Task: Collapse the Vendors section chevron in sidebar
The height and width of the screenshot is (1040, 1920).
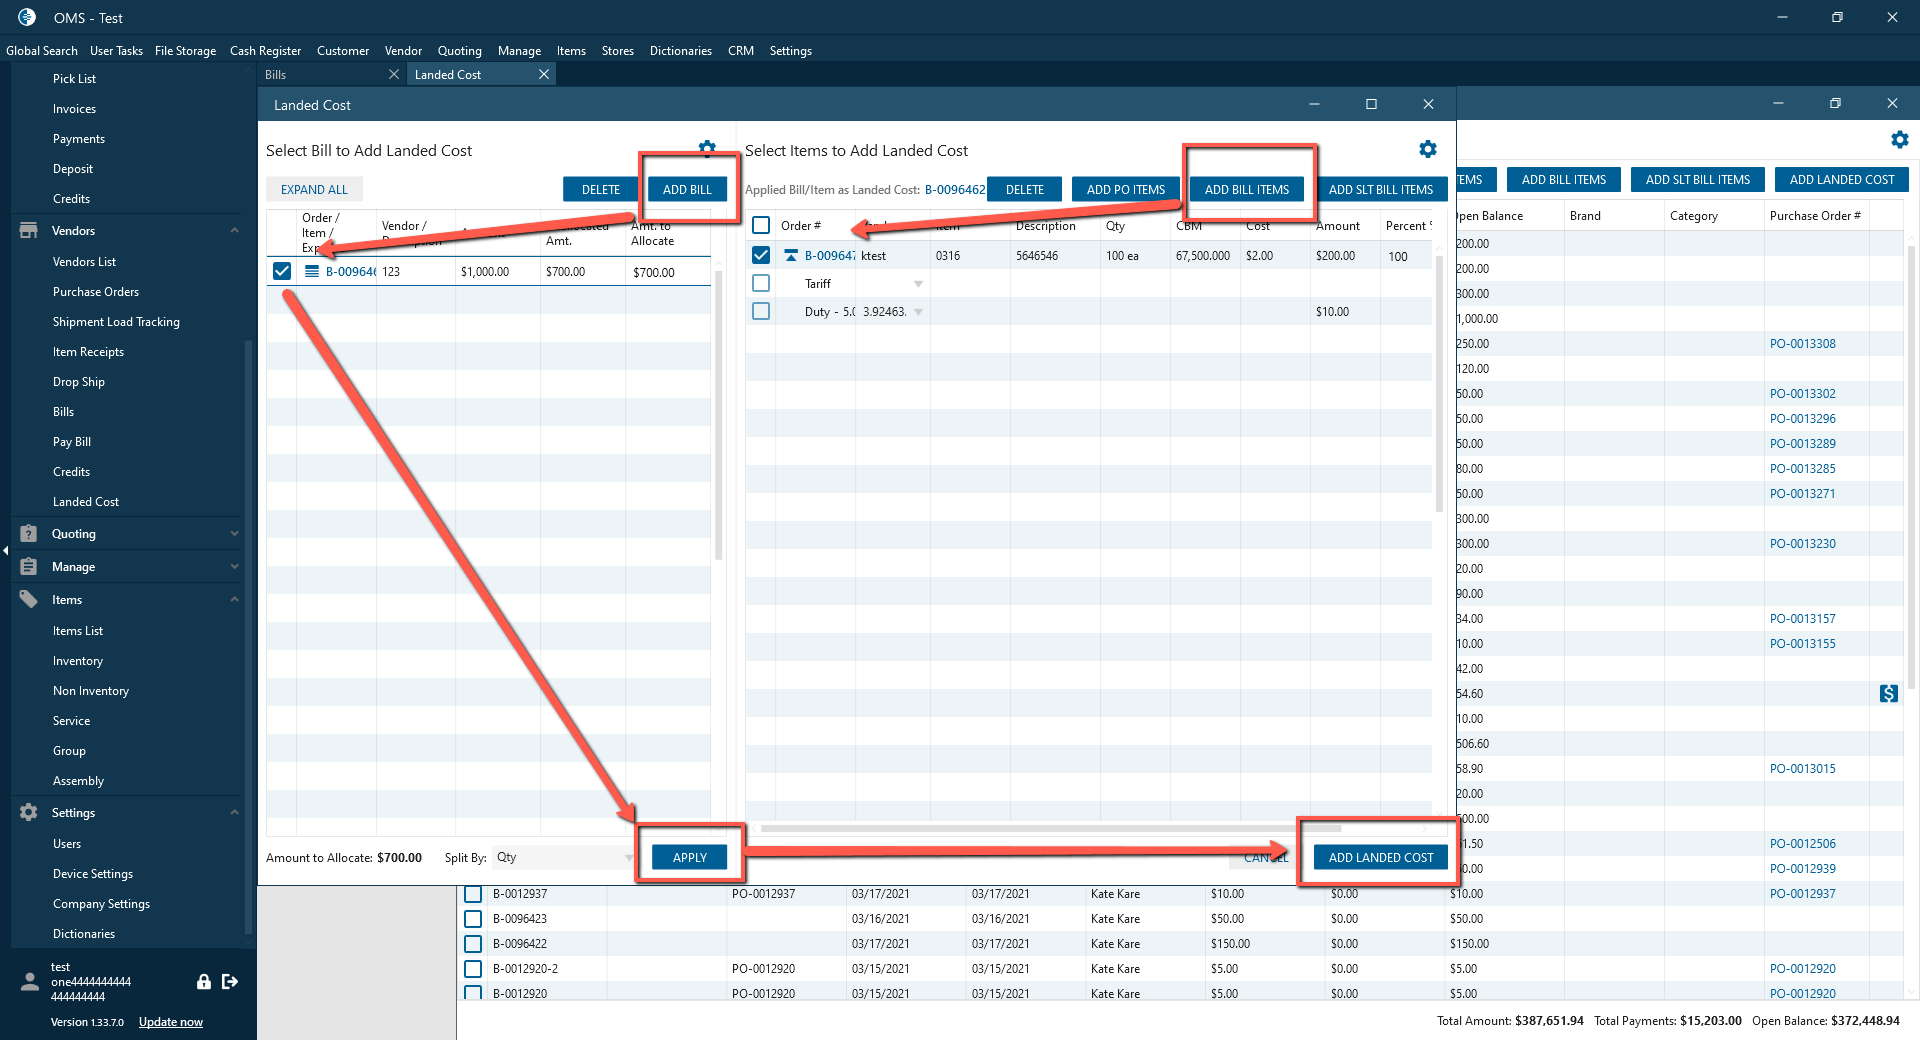Action: point(234,230)
